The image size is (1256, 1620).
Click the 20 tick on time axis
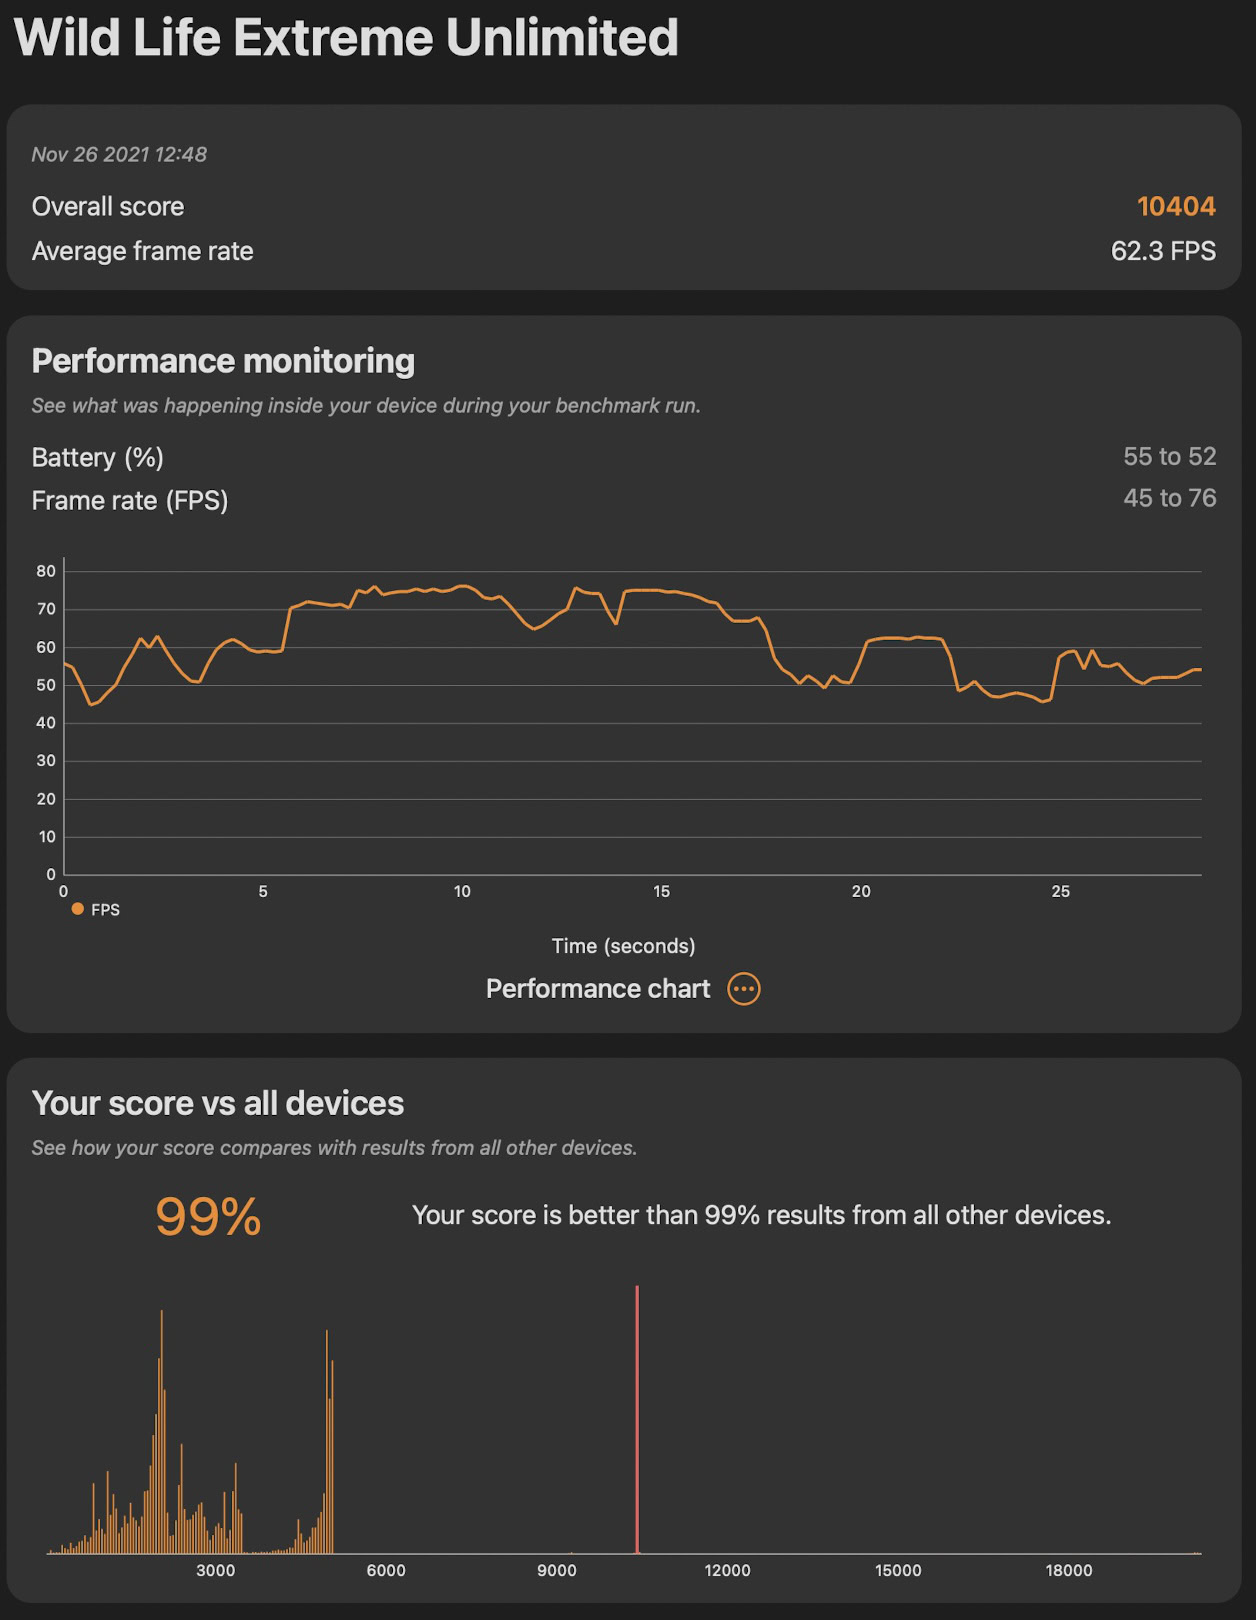pos(861,891)
